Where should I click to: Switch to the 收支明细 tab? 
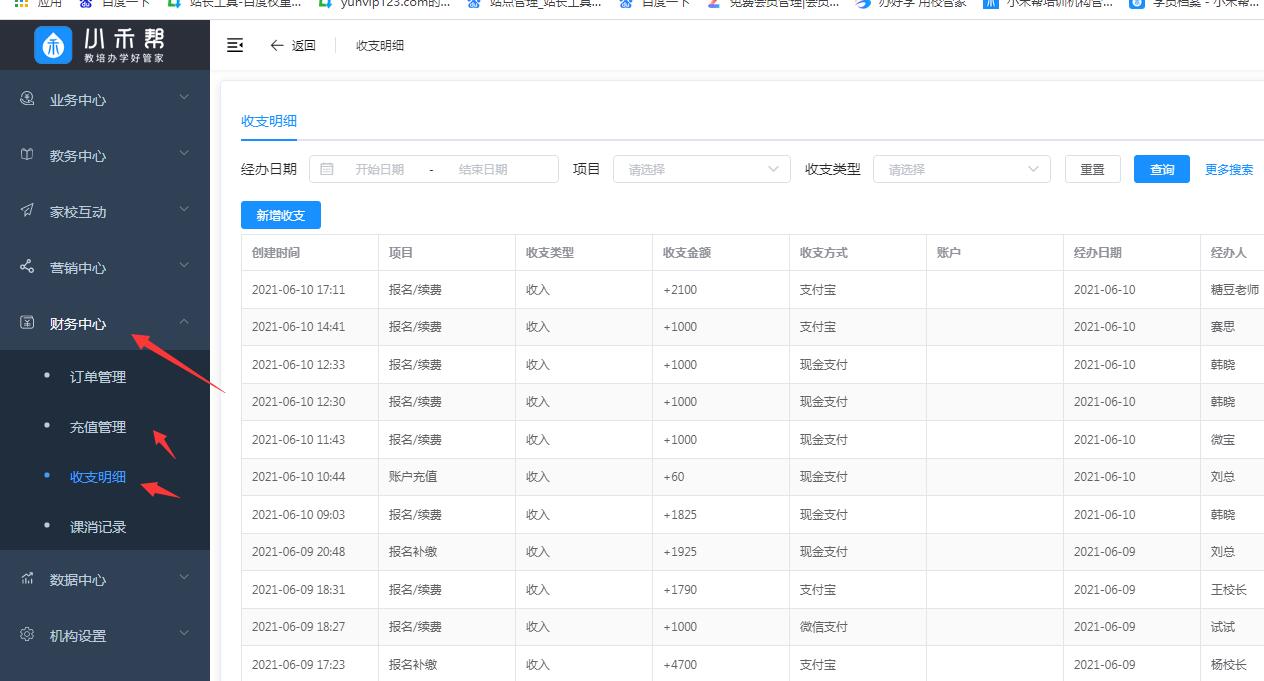(x=269, y=121)
